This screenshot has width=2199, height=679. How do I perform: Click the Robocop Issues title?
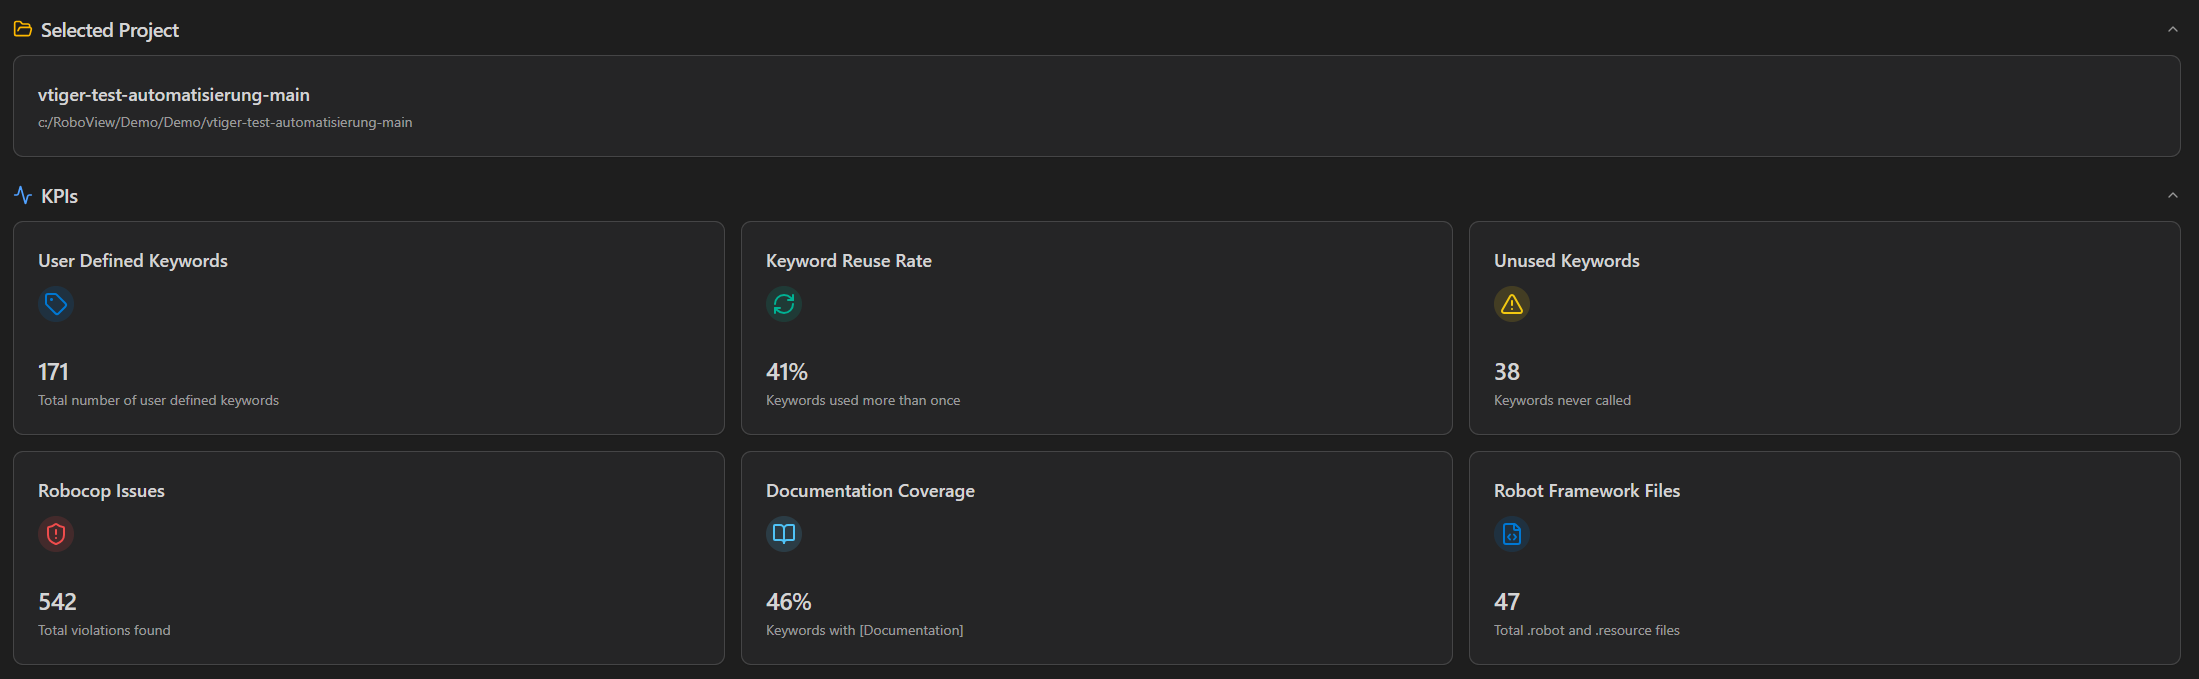click(101, 491)
